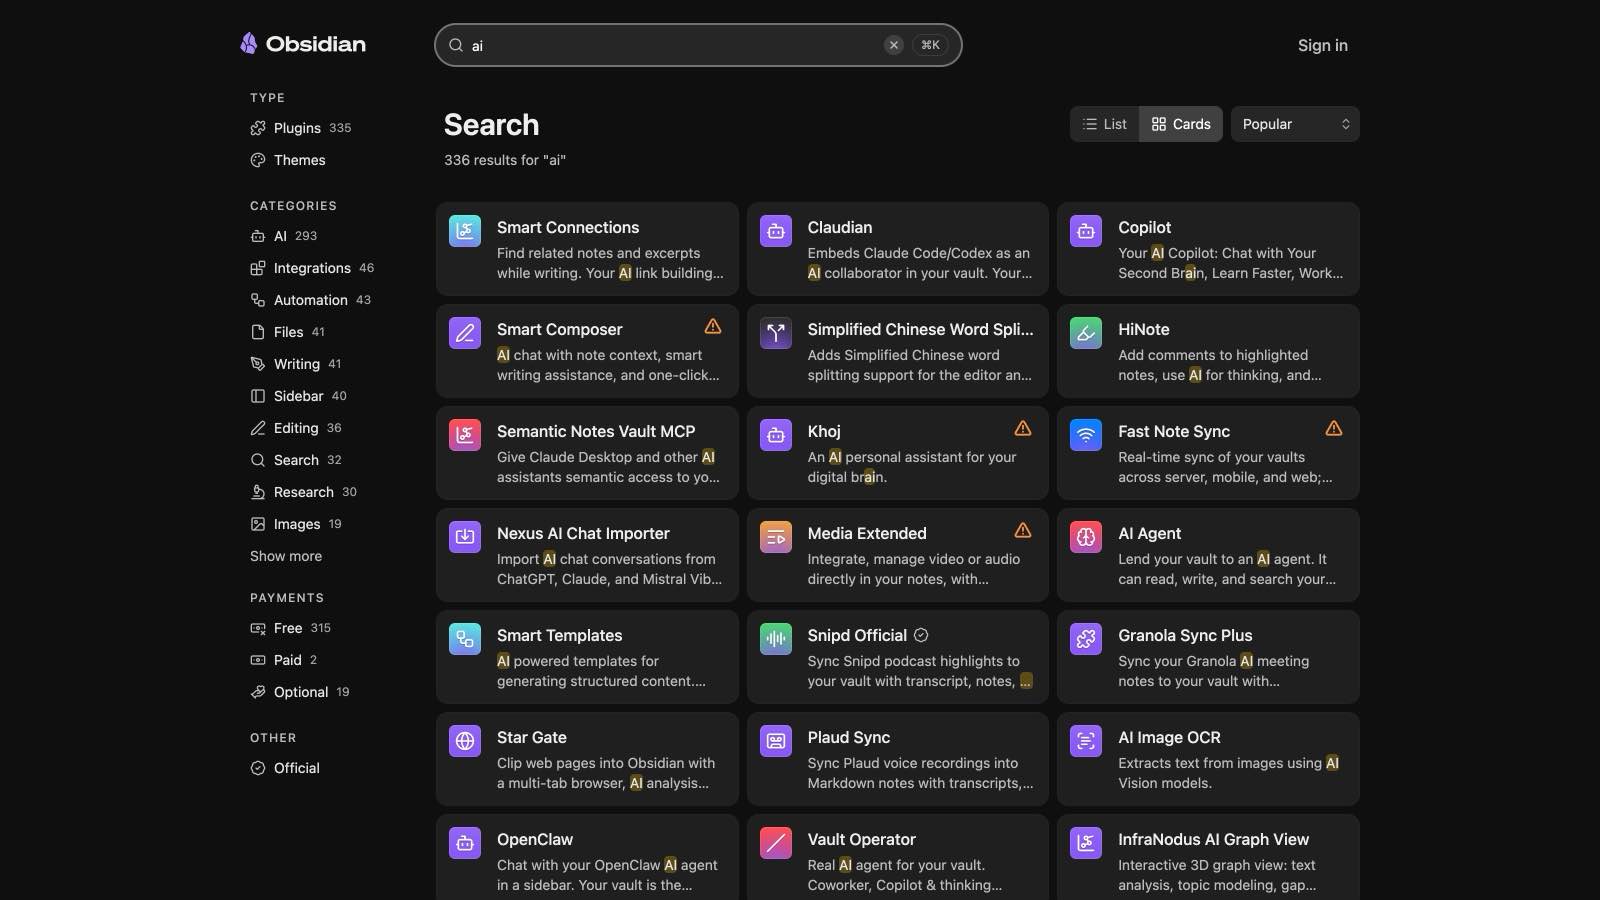Open the Smart Composer plugin icon
1600x900 pixels.
tap(465, 333)
